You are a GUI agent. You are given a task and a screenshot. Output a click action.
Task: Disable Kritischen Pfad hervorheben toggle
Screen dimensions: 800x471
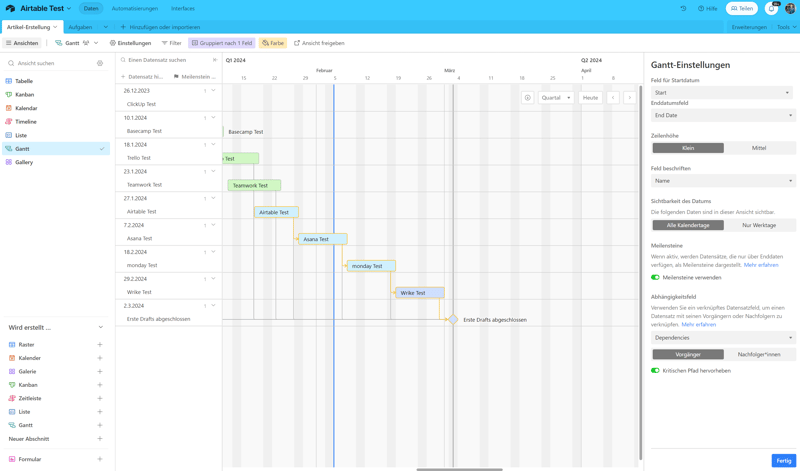point(655,370)
